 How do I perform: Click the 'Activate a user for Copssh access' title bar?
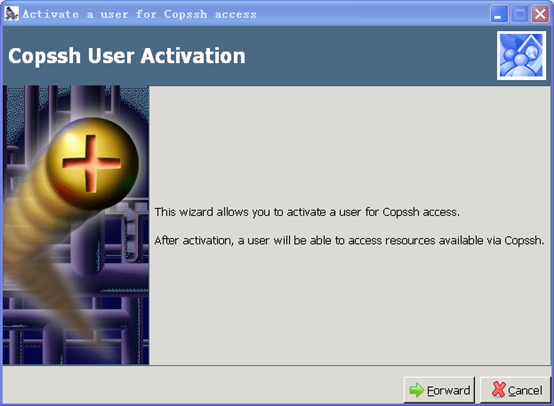tap(247, 14)
